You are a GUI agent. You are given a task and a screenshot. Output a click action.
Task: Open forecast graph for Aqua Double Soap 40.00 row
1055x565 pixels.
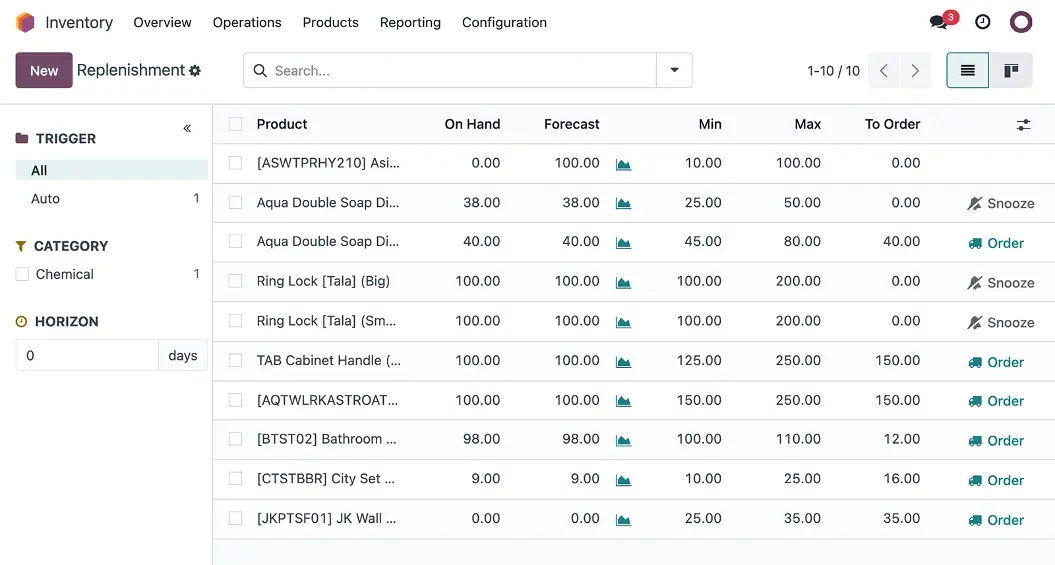tap(624, 243)
